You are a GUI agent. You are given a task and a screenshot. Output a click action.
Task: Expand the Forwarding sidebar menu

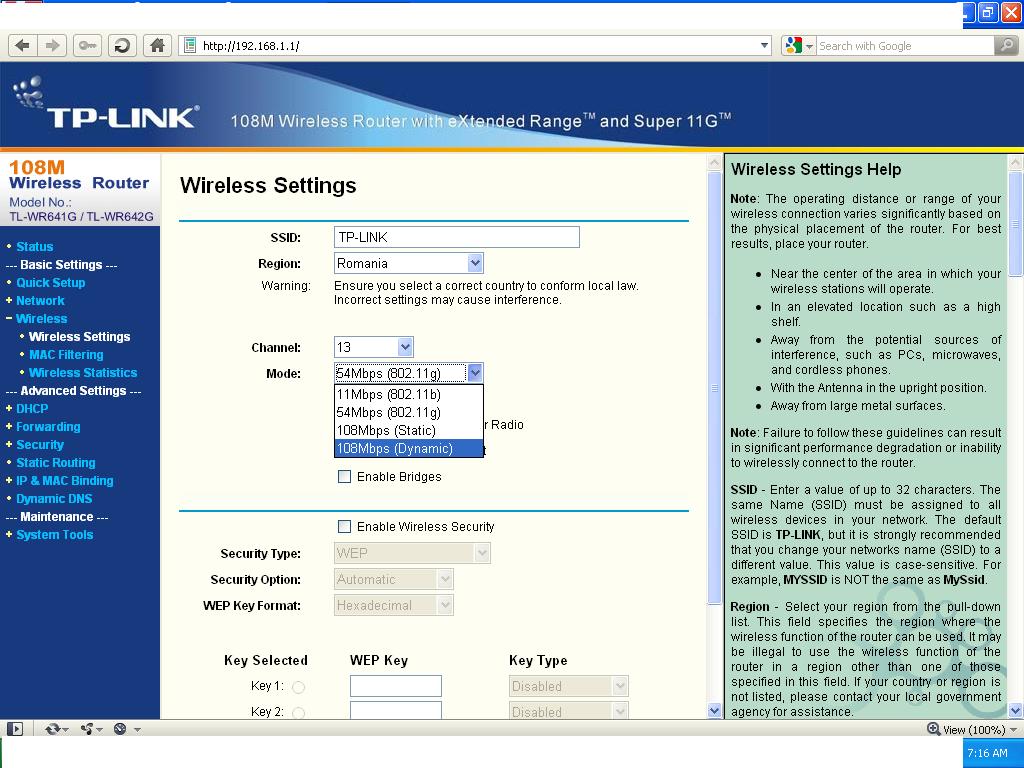click(x=48, y=426)
